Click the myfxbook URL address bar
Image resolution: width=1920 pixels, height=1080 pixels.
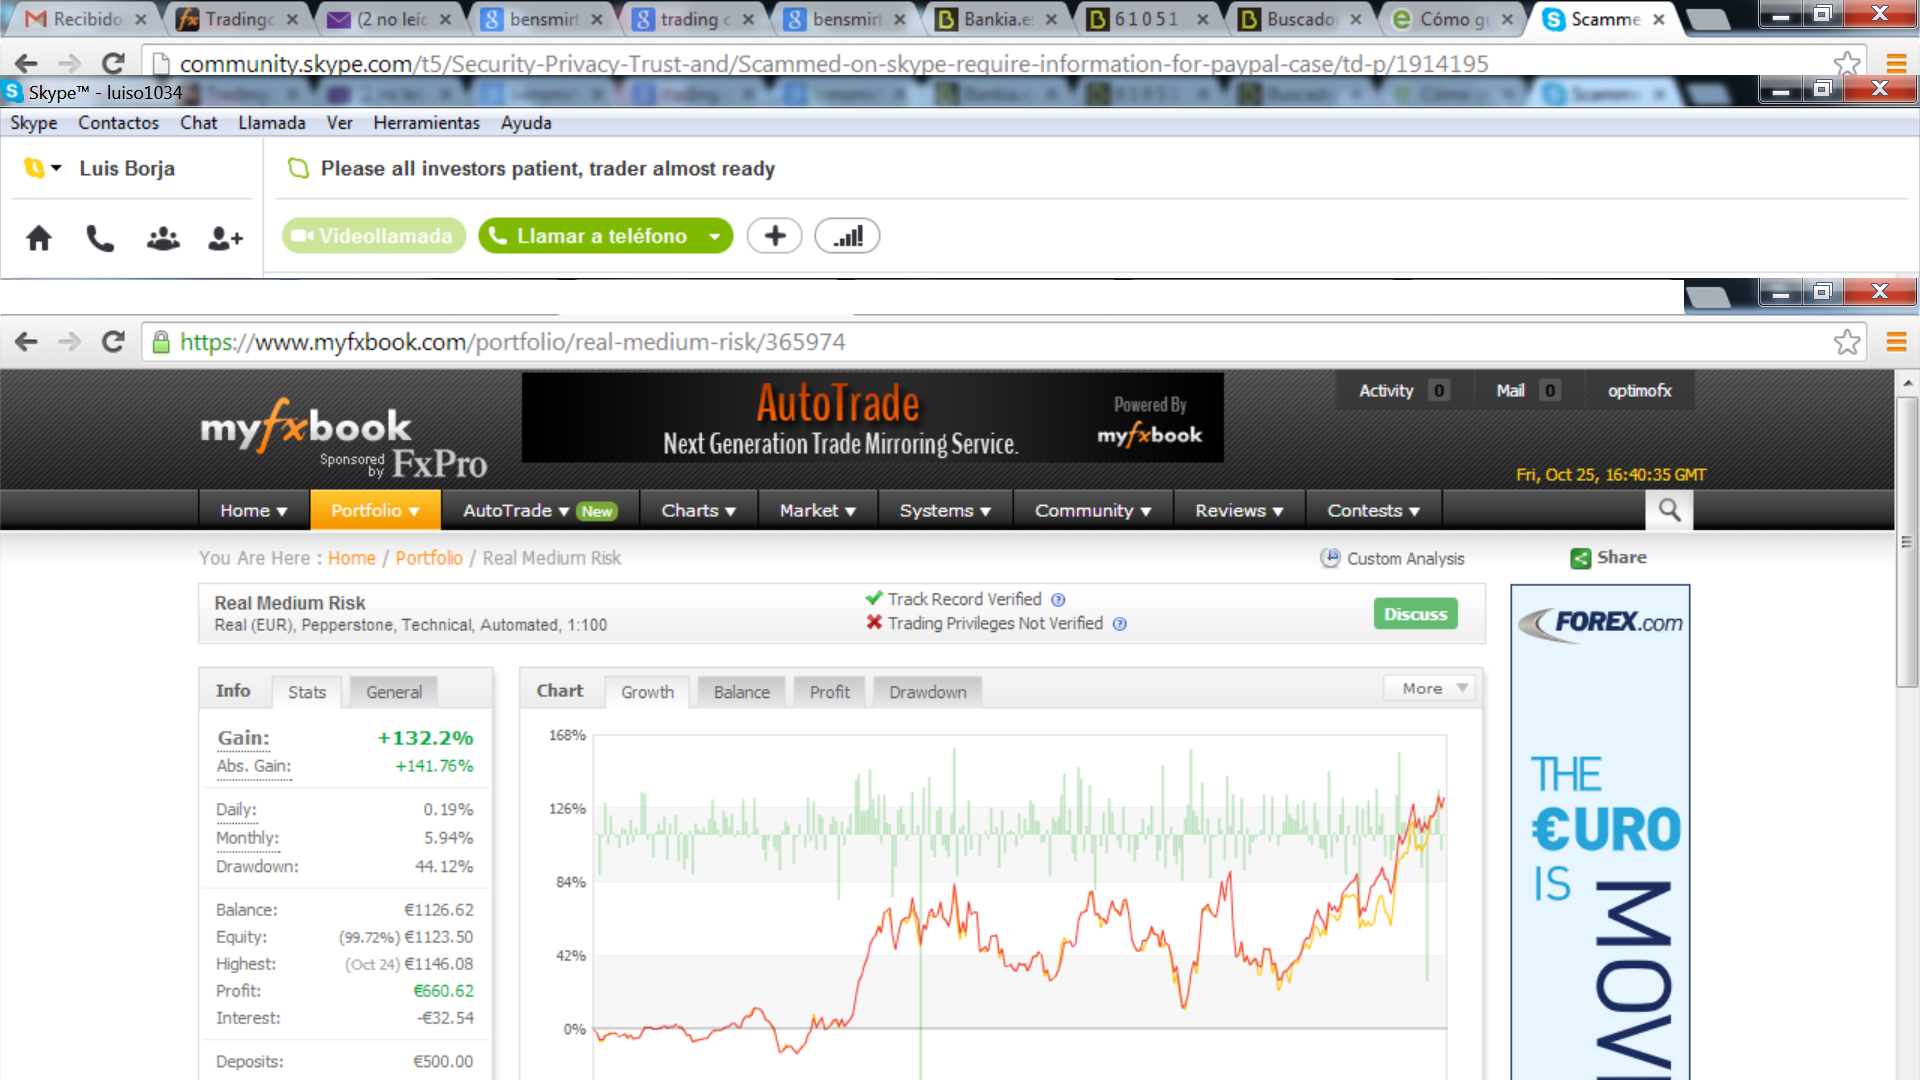(x=1004, y=342)
